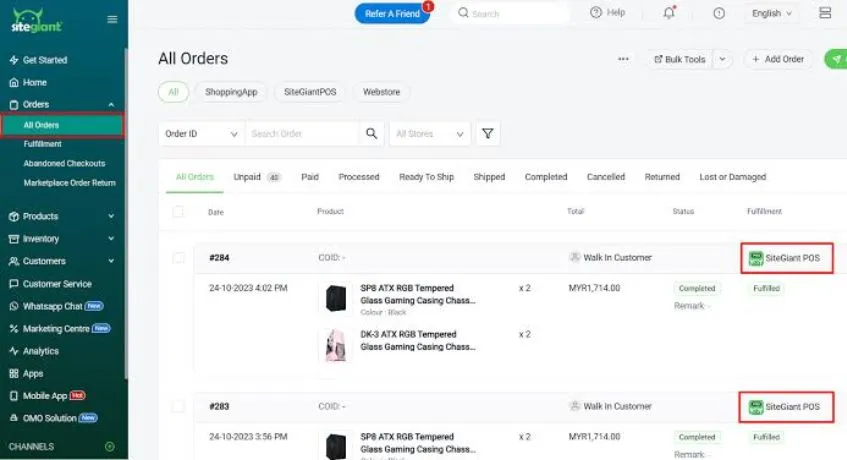The image size is (847, 460).
Task: Tick the select-all orders checkbox
Action: point(178,212)
